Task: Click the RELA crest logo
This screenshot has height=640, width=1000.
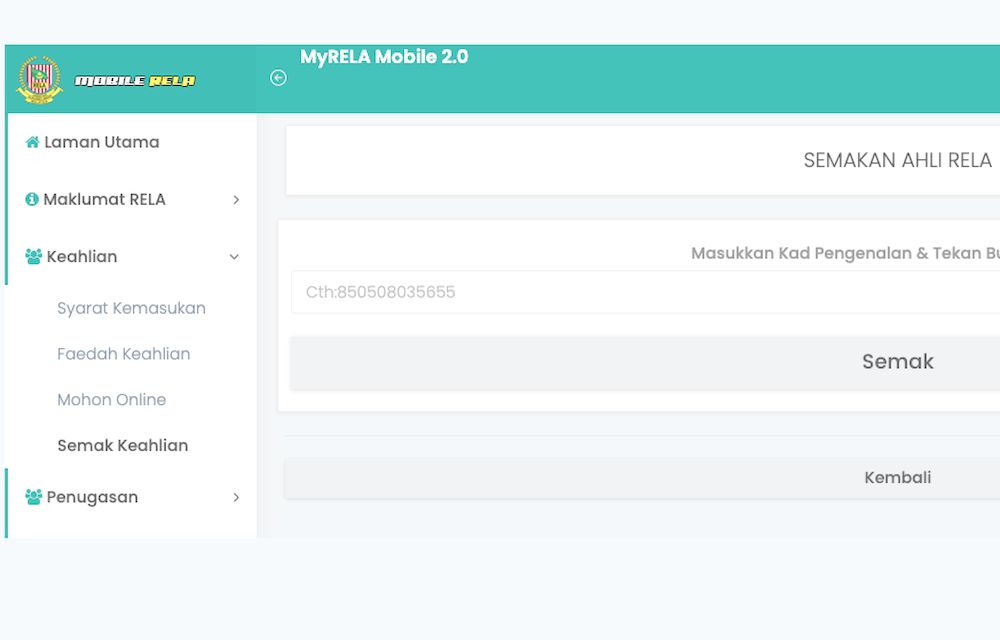Action: click(x=40, y=80)
